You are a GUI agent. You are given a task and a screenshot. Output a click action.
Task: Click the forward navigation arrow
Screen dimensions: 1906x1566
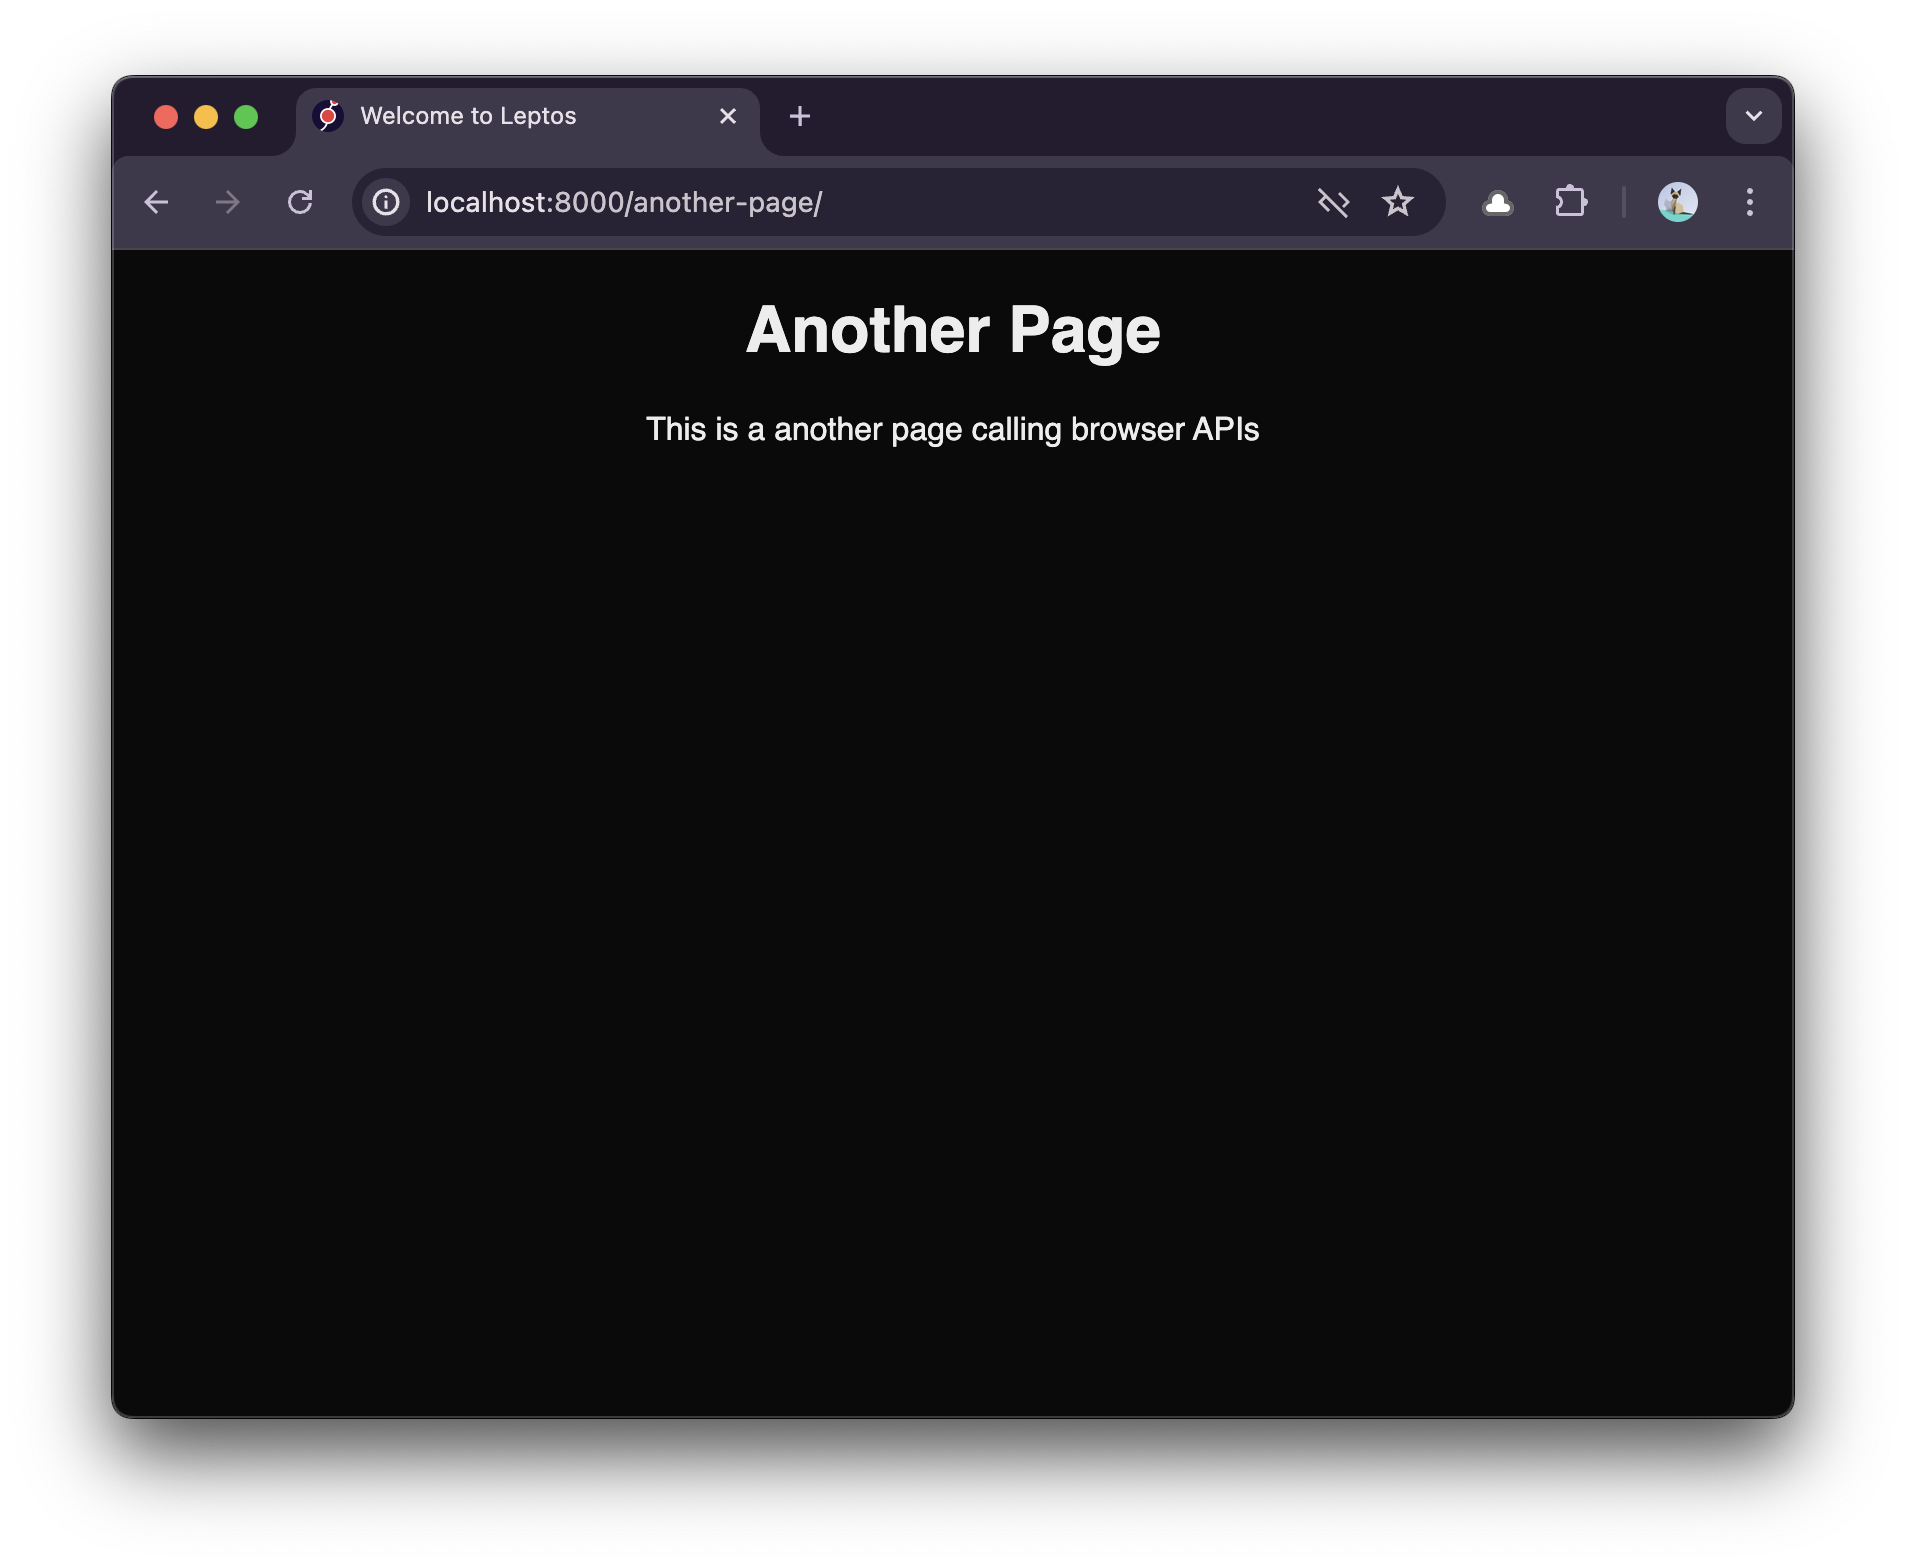pyautogui.click(x=228, y=203)
